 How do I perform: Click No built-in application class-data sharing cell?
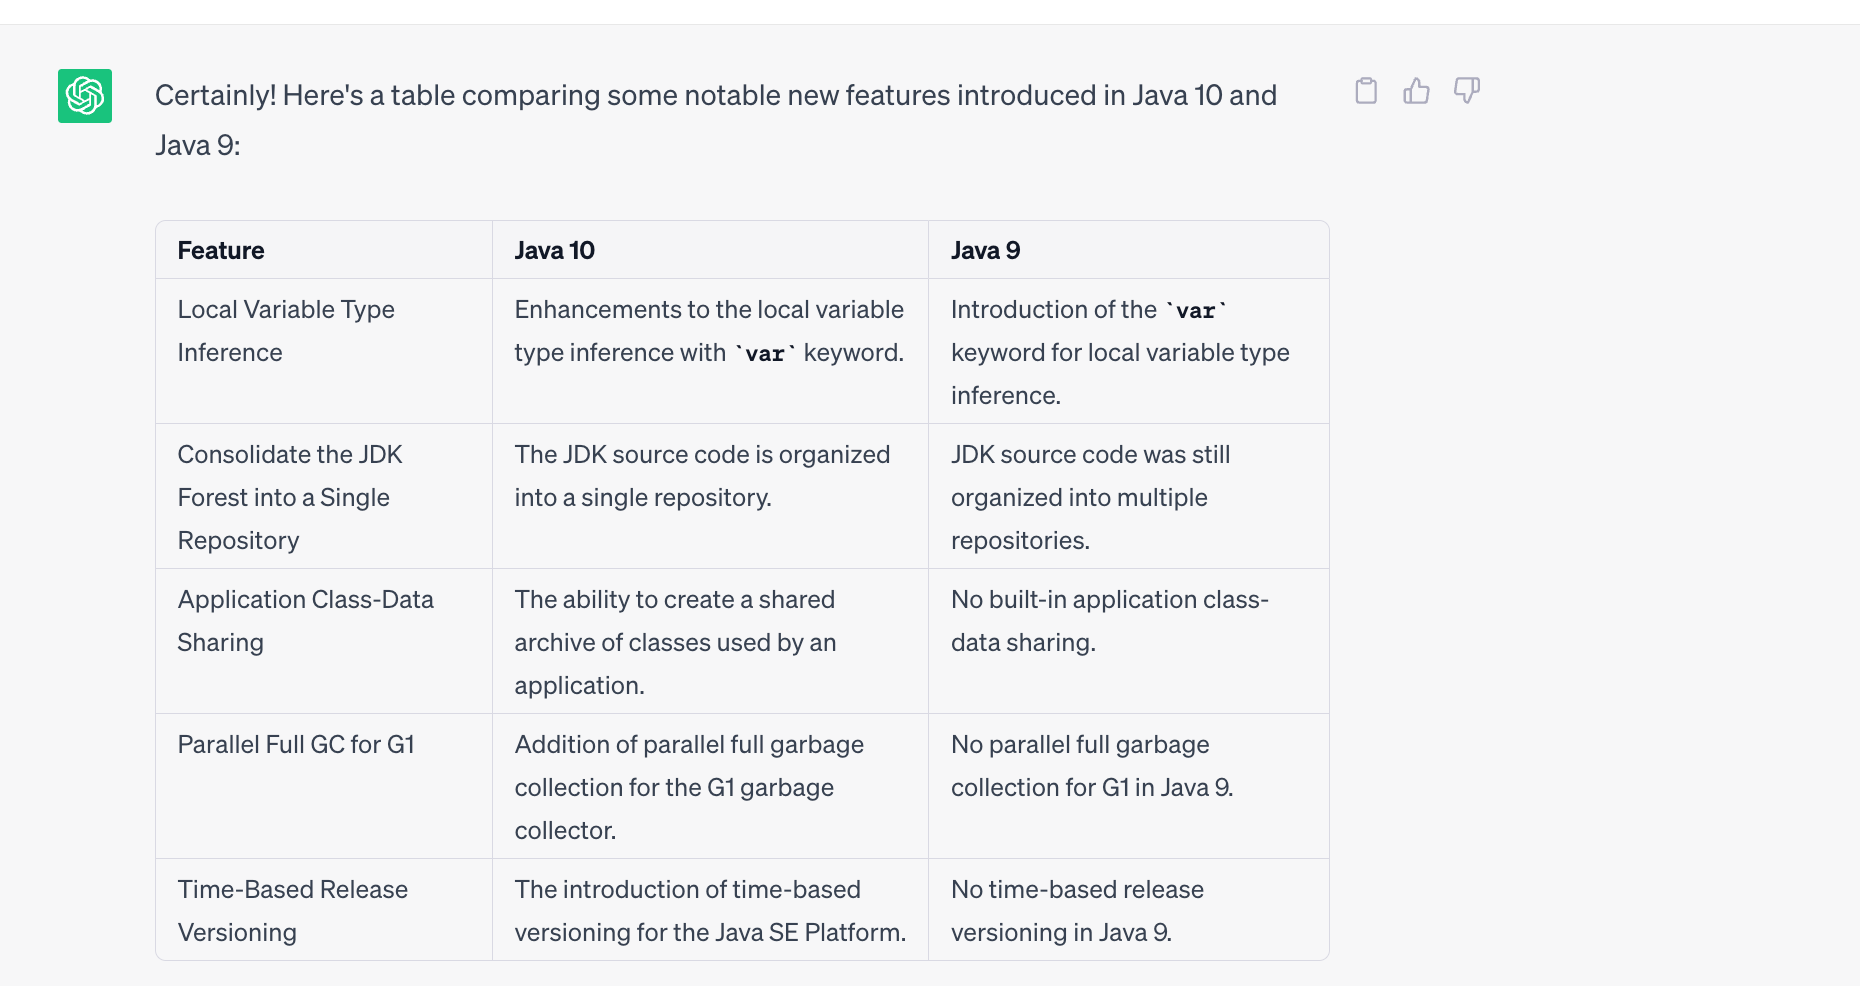pyautogui.click(x=1129, y=641)
